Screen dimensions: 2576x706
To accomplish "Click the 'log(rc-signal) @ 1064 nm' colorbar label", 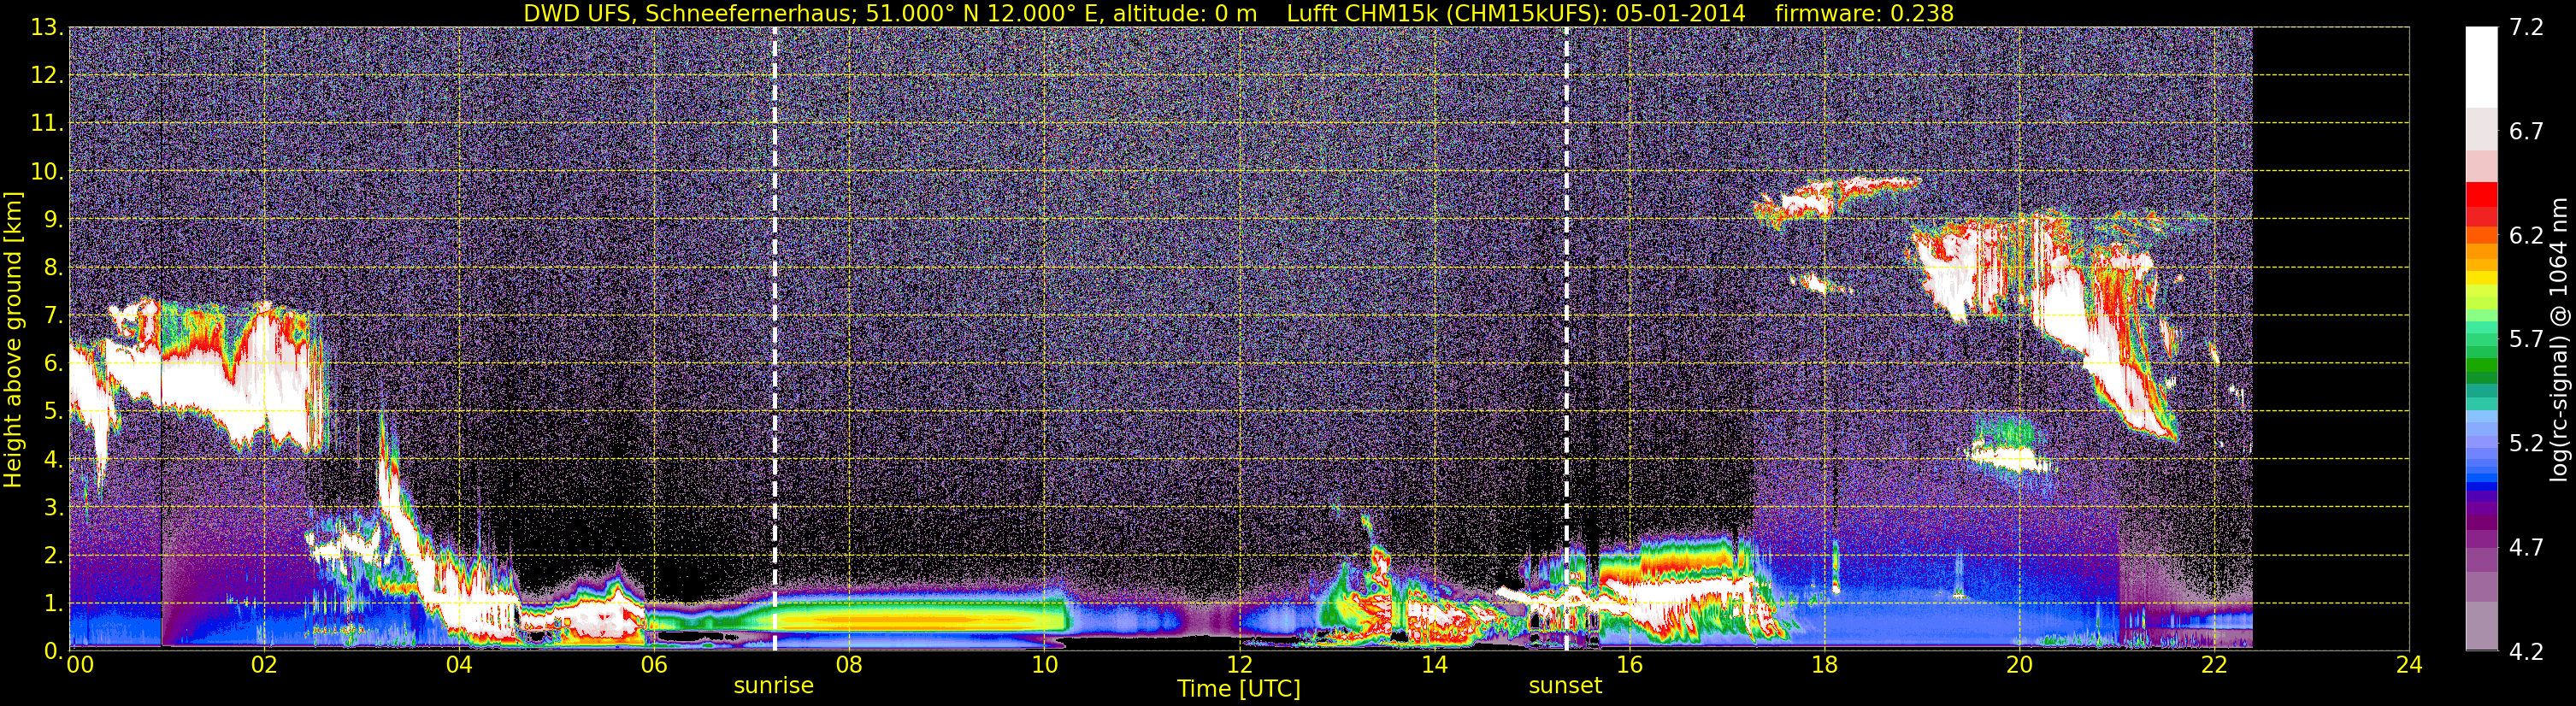I will coord(2560,339).
